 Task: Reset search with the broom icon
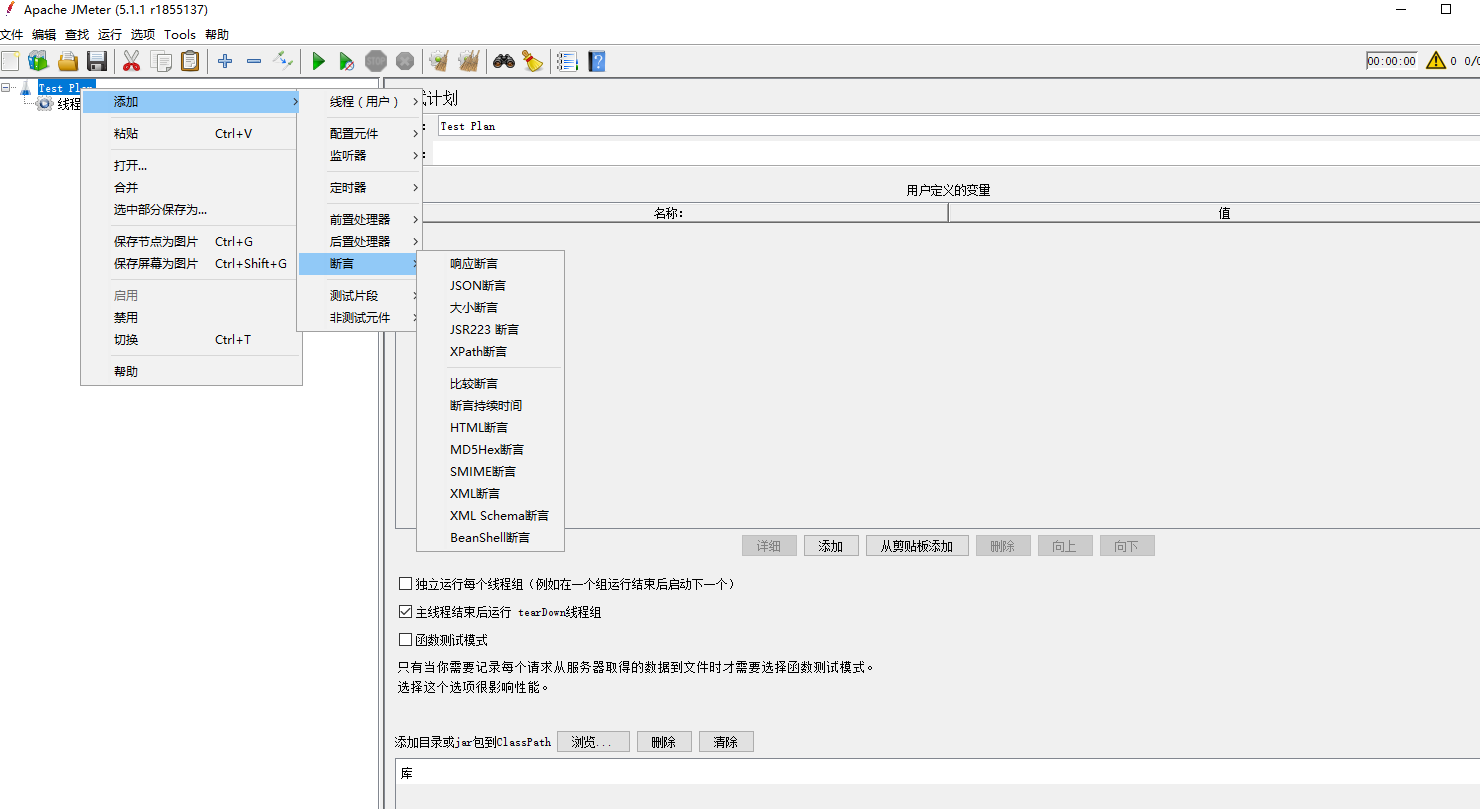(x=532, y=61)
